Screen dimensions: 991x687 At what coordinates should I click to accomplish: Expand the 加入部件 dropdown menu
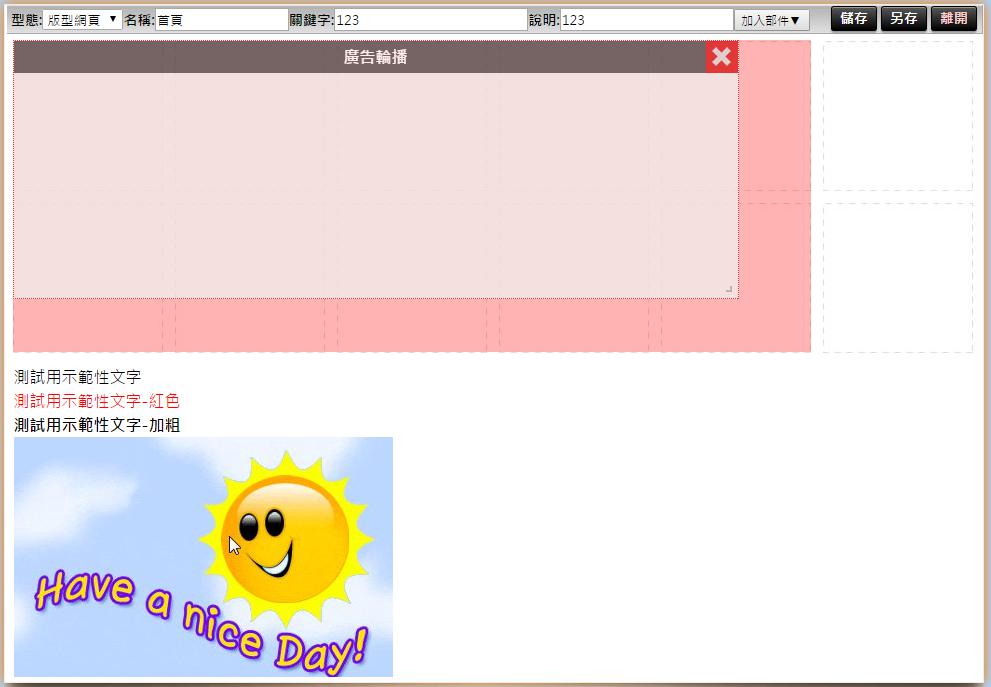tap(771, 20)
